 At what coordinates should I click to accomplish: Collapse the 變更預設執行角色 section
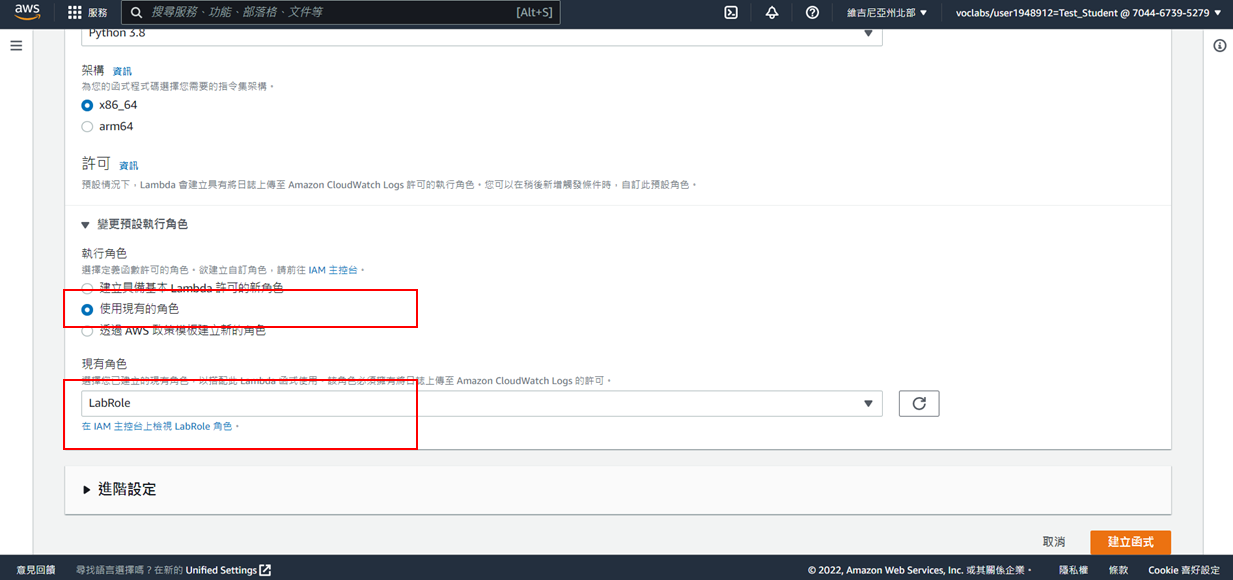click(x=135, y=224)
